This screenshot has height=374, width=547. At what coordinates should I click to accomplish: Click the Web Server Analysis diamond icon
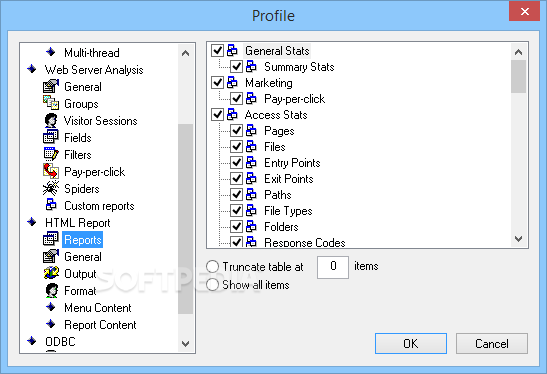(x=32, y=69)
